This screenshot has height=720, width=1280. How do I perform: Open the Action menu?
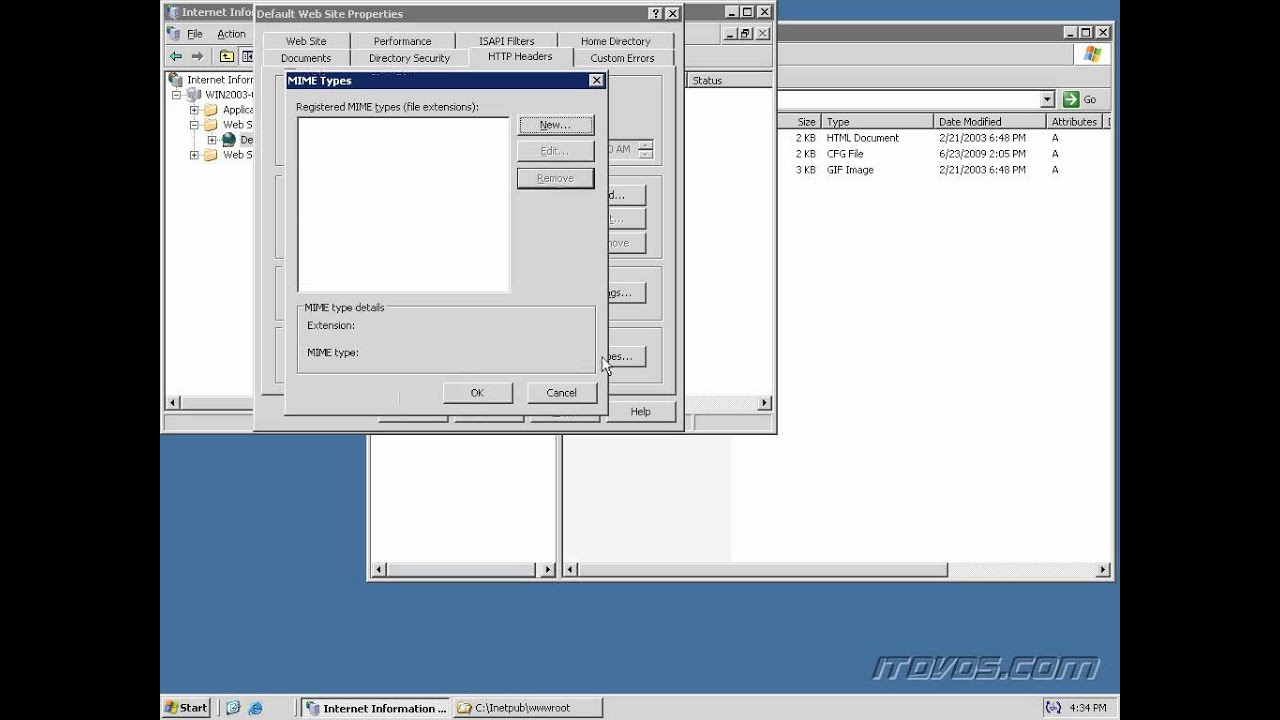pyautogui.click(x=231, y=34)
